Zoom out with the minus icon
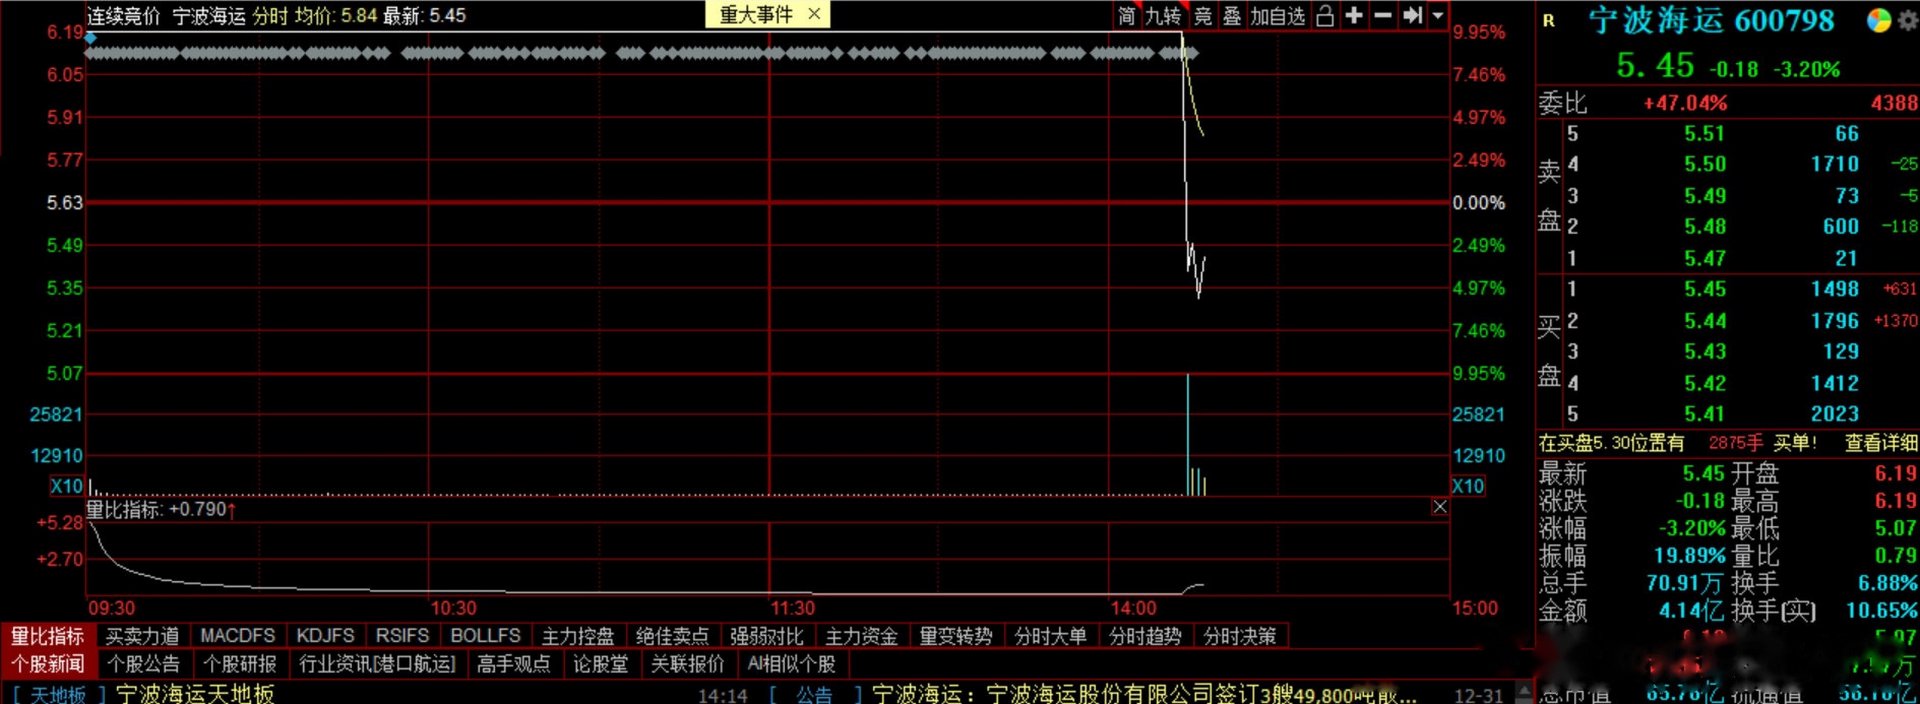Image resolution: width=1920 pixels, height=704 pixels. (x=1383, y=15)
